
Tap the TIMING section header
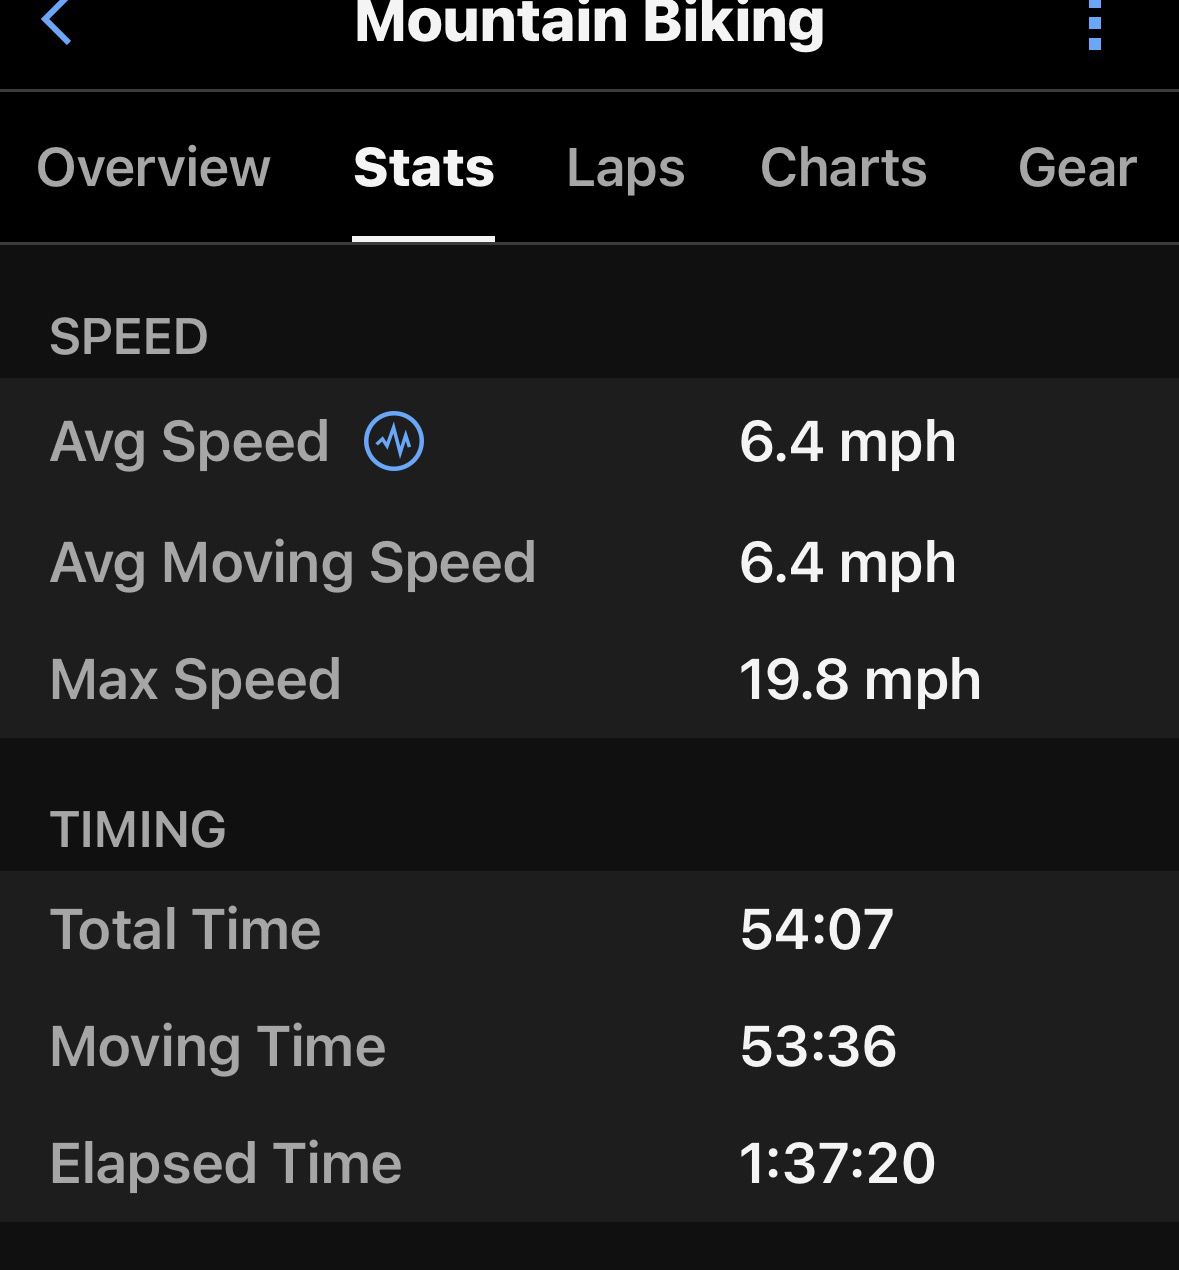138,829
